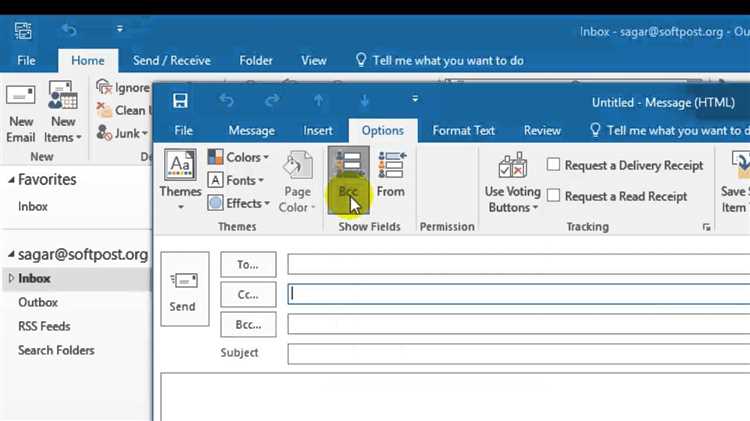The image size is (750, 421).
Task: Expand the Colors dropdown
Action: tap(239, 157)
